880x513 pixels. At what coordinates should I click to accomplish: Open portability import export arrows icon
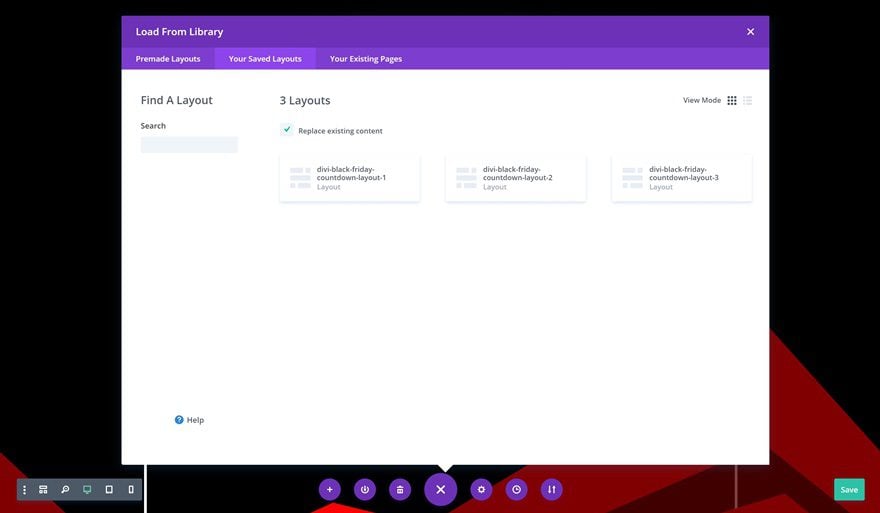[x=552, y=489]
